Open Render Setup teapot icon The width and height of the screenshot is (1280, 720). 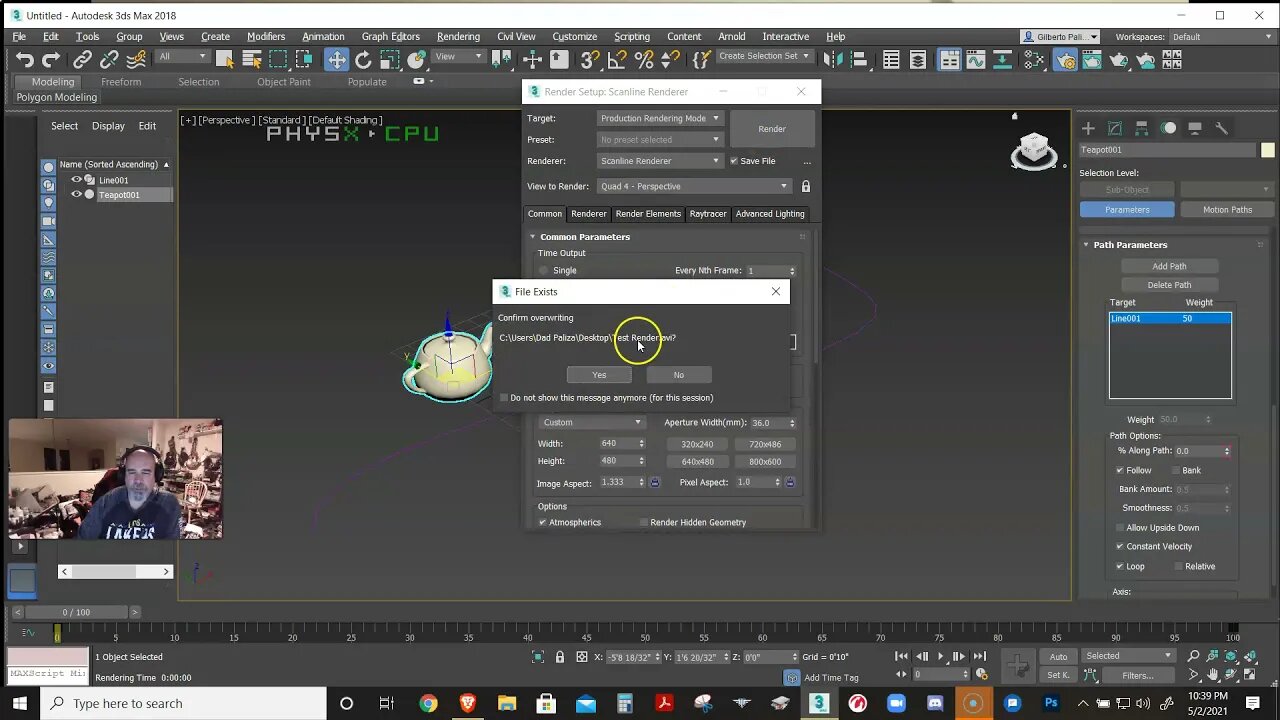(x=1066, y=60)
